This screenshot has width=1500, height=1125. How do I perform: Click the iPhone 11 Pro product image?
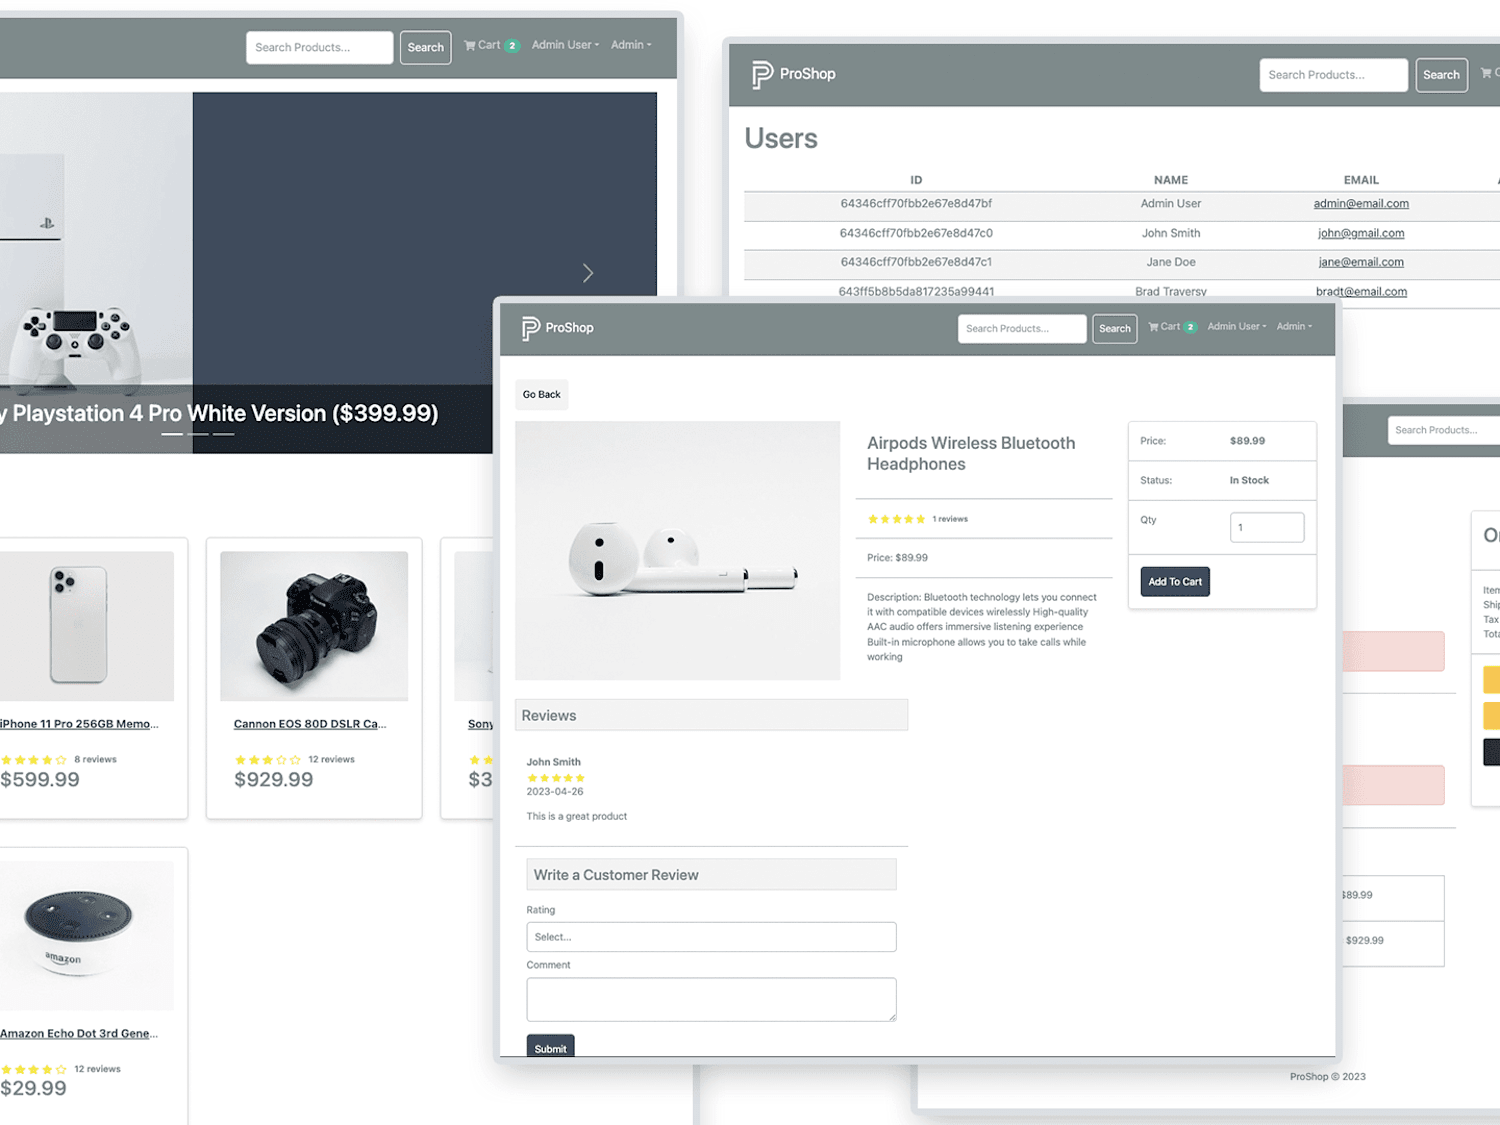[x=86, y=626]
